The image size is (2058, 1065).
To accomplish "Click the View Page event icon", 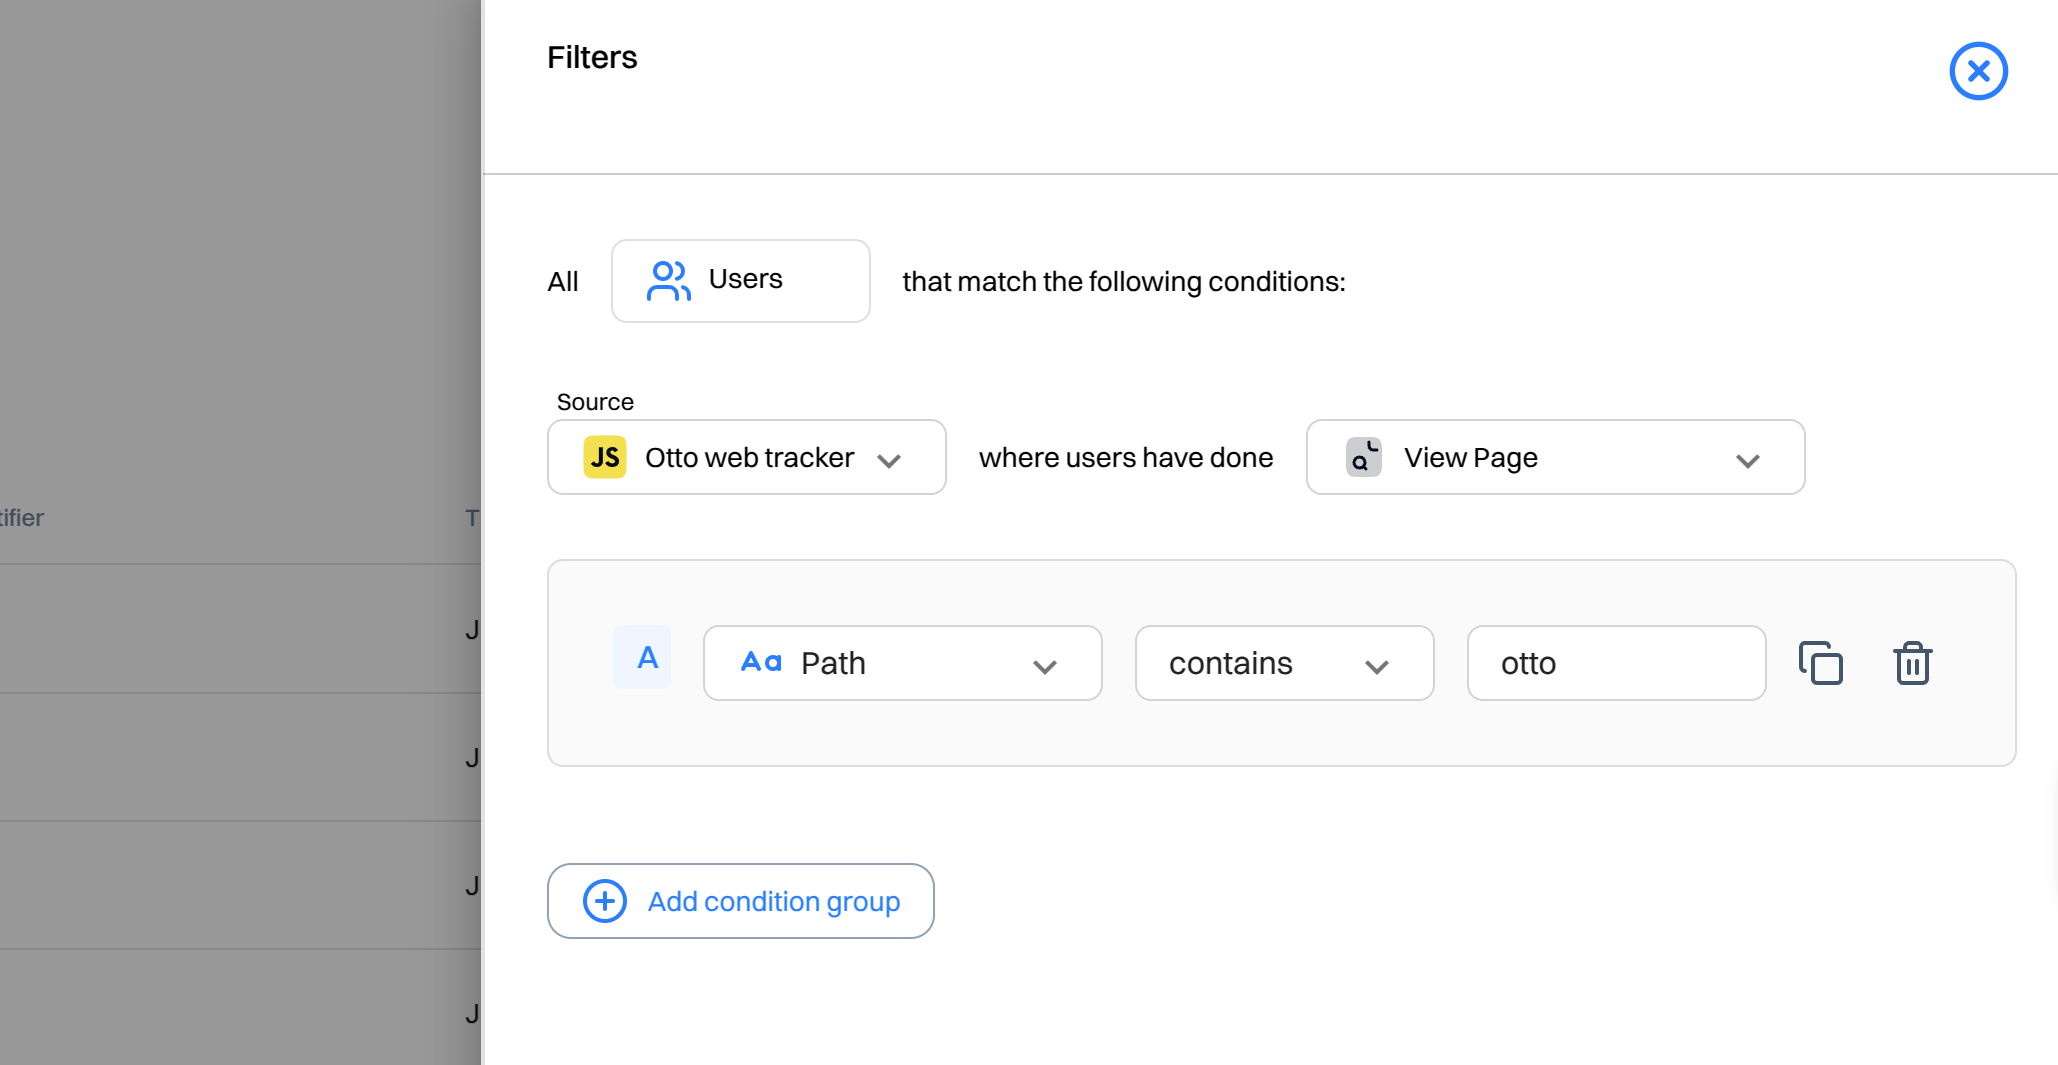I will [x=1363, y=457].
